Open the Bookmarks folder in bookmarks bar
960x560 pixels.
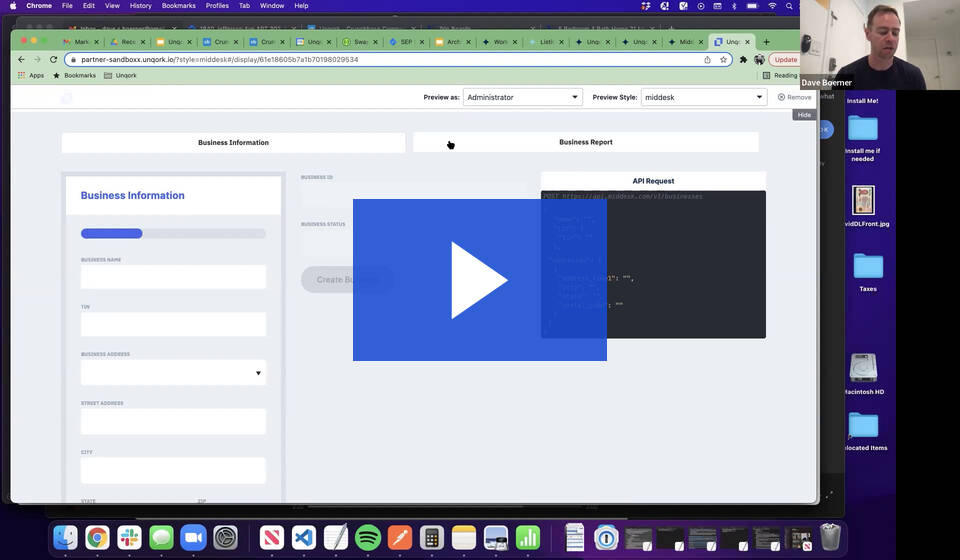pos(75,75)
